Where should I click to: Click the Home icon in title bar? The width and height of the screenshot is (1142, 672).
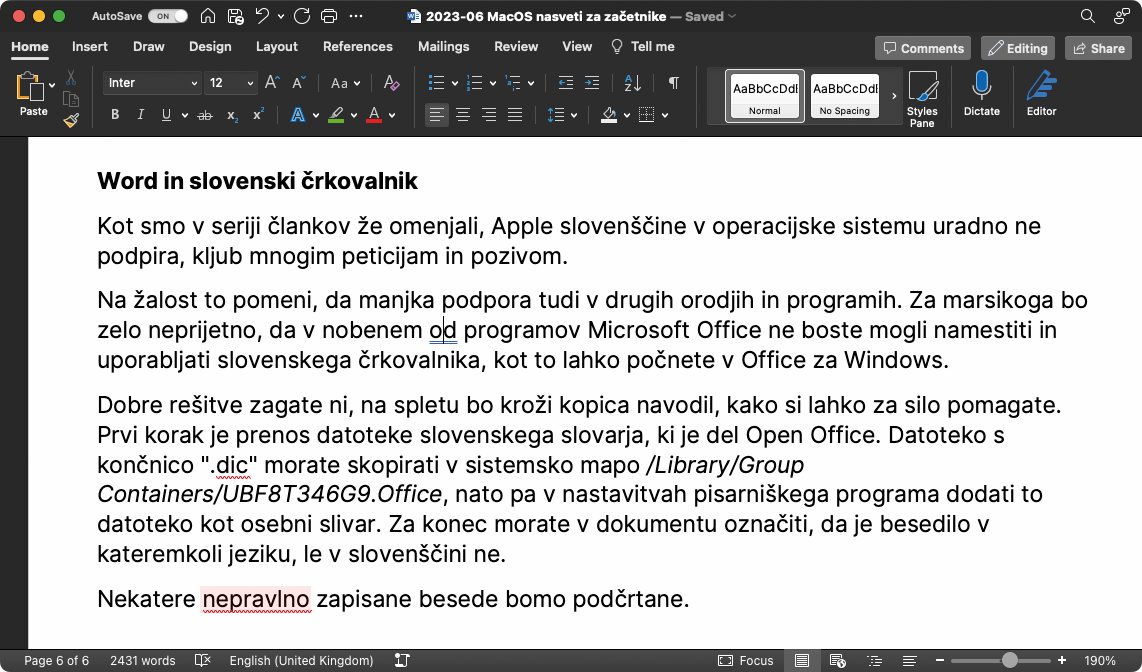pyautogui.click(x=208, y=16)
